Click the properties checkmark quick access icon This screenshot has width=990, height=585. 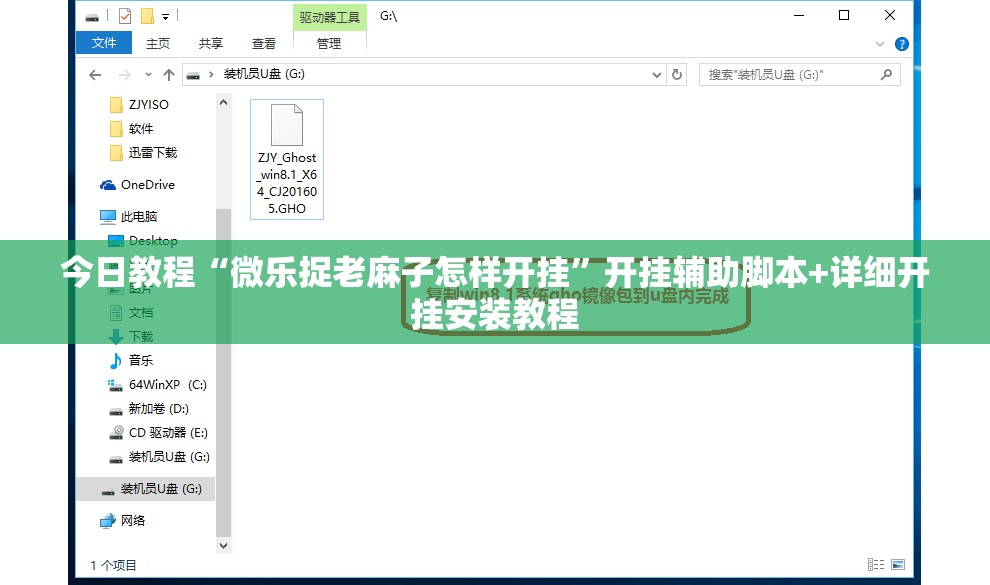(125, 16)
